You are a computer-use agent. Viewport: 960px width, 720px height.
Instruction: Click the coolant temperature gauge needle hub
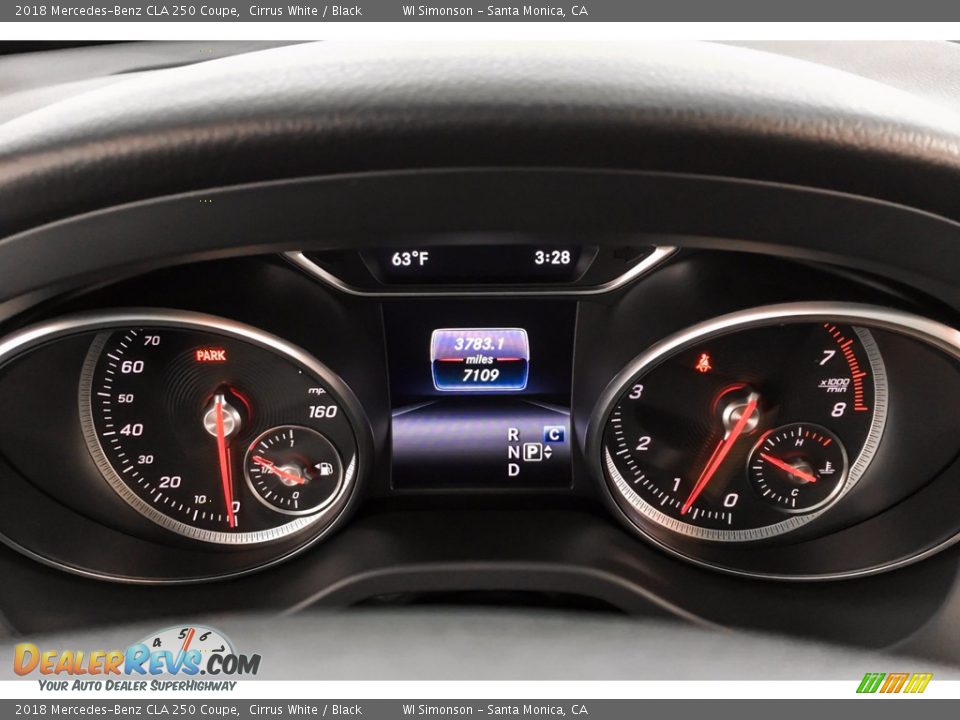tap(801, 470)
